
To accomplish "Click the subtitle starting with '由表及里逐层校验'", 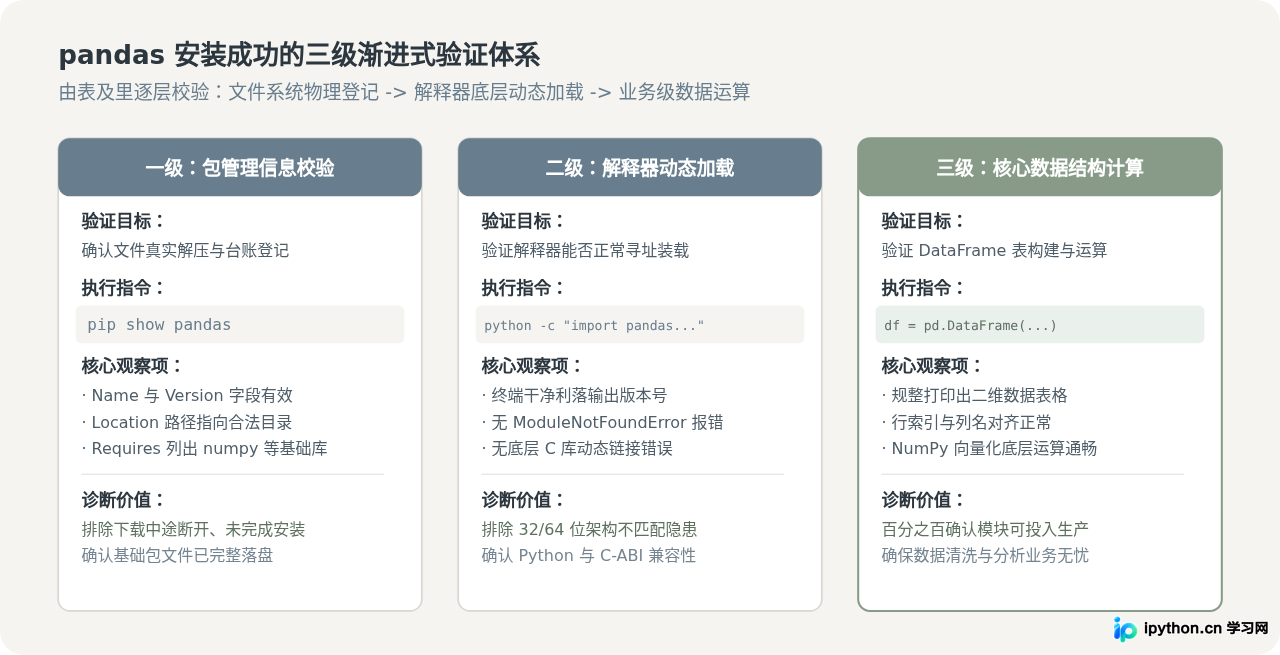I will (x=404, y=92).
